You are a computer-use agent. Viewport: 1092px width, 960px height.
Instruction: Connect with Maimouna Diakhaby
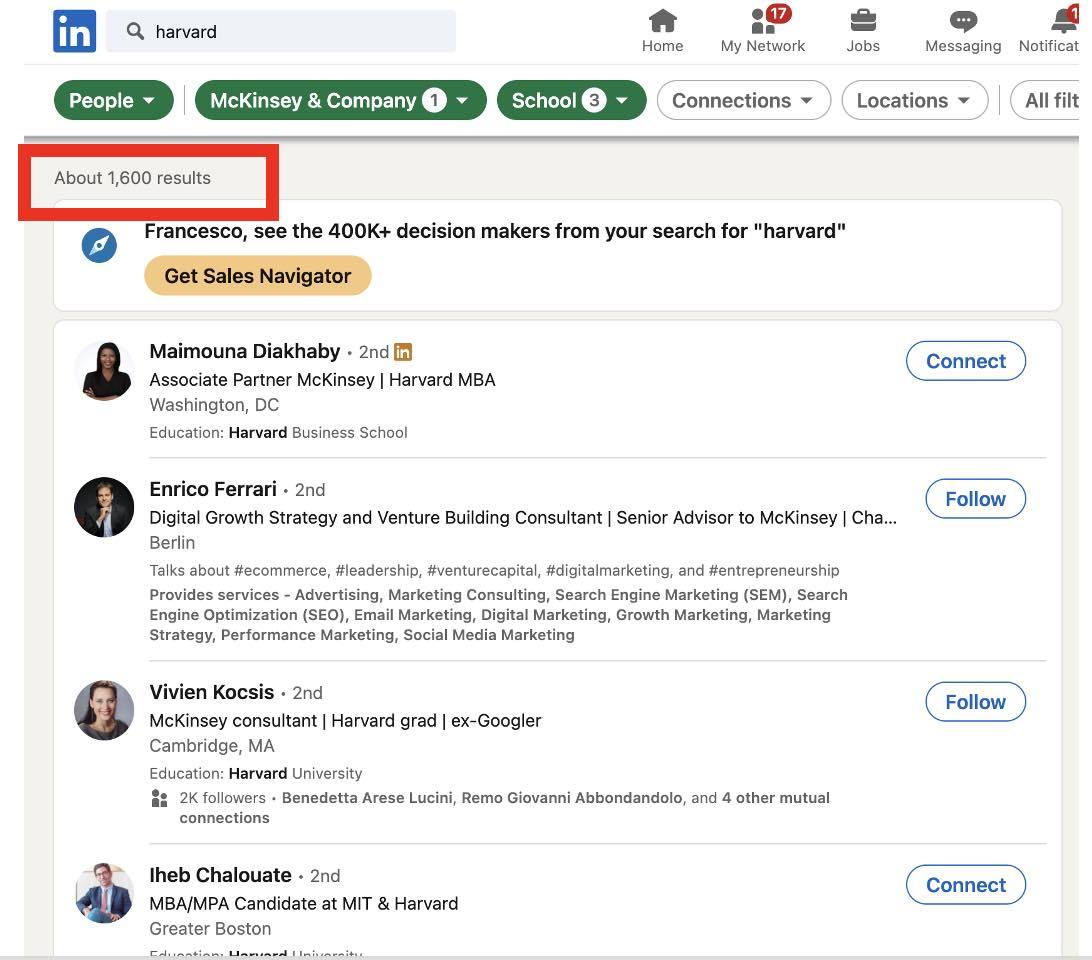[x=966, y=361]
